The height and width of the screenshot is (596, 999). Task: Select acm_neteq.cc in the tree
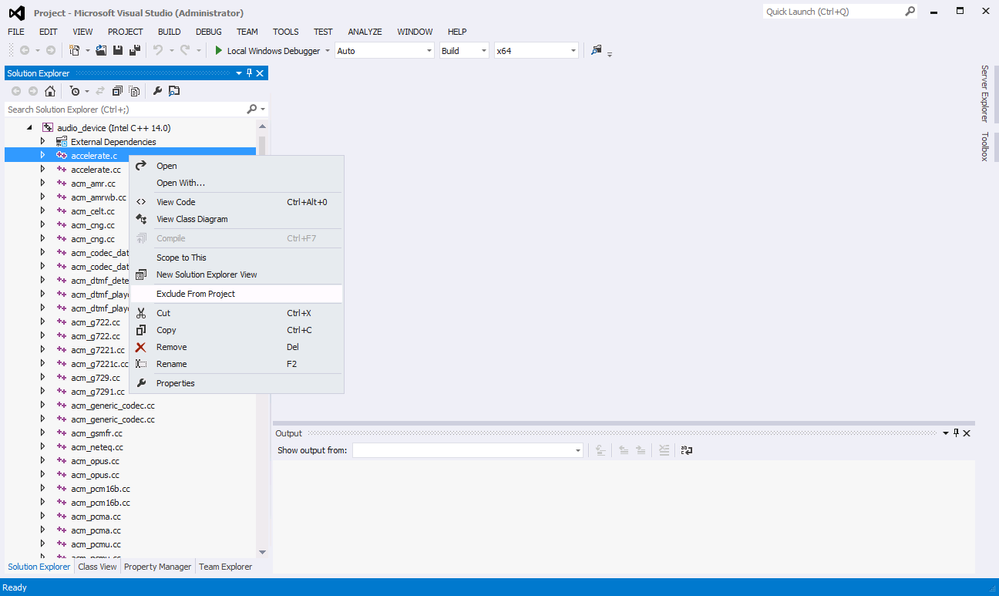[x=97, y=447]
